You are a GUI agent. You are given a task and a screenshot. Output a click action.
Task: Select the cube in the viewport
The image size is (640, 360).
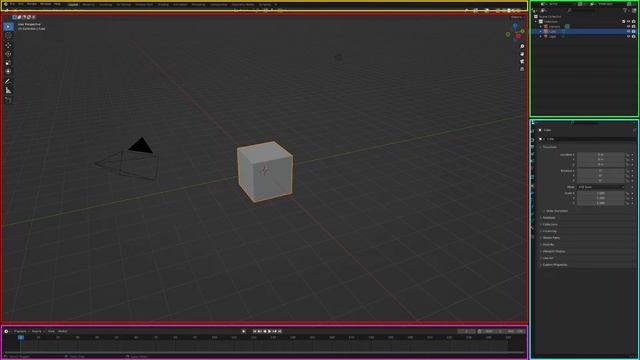coord(264,171)
